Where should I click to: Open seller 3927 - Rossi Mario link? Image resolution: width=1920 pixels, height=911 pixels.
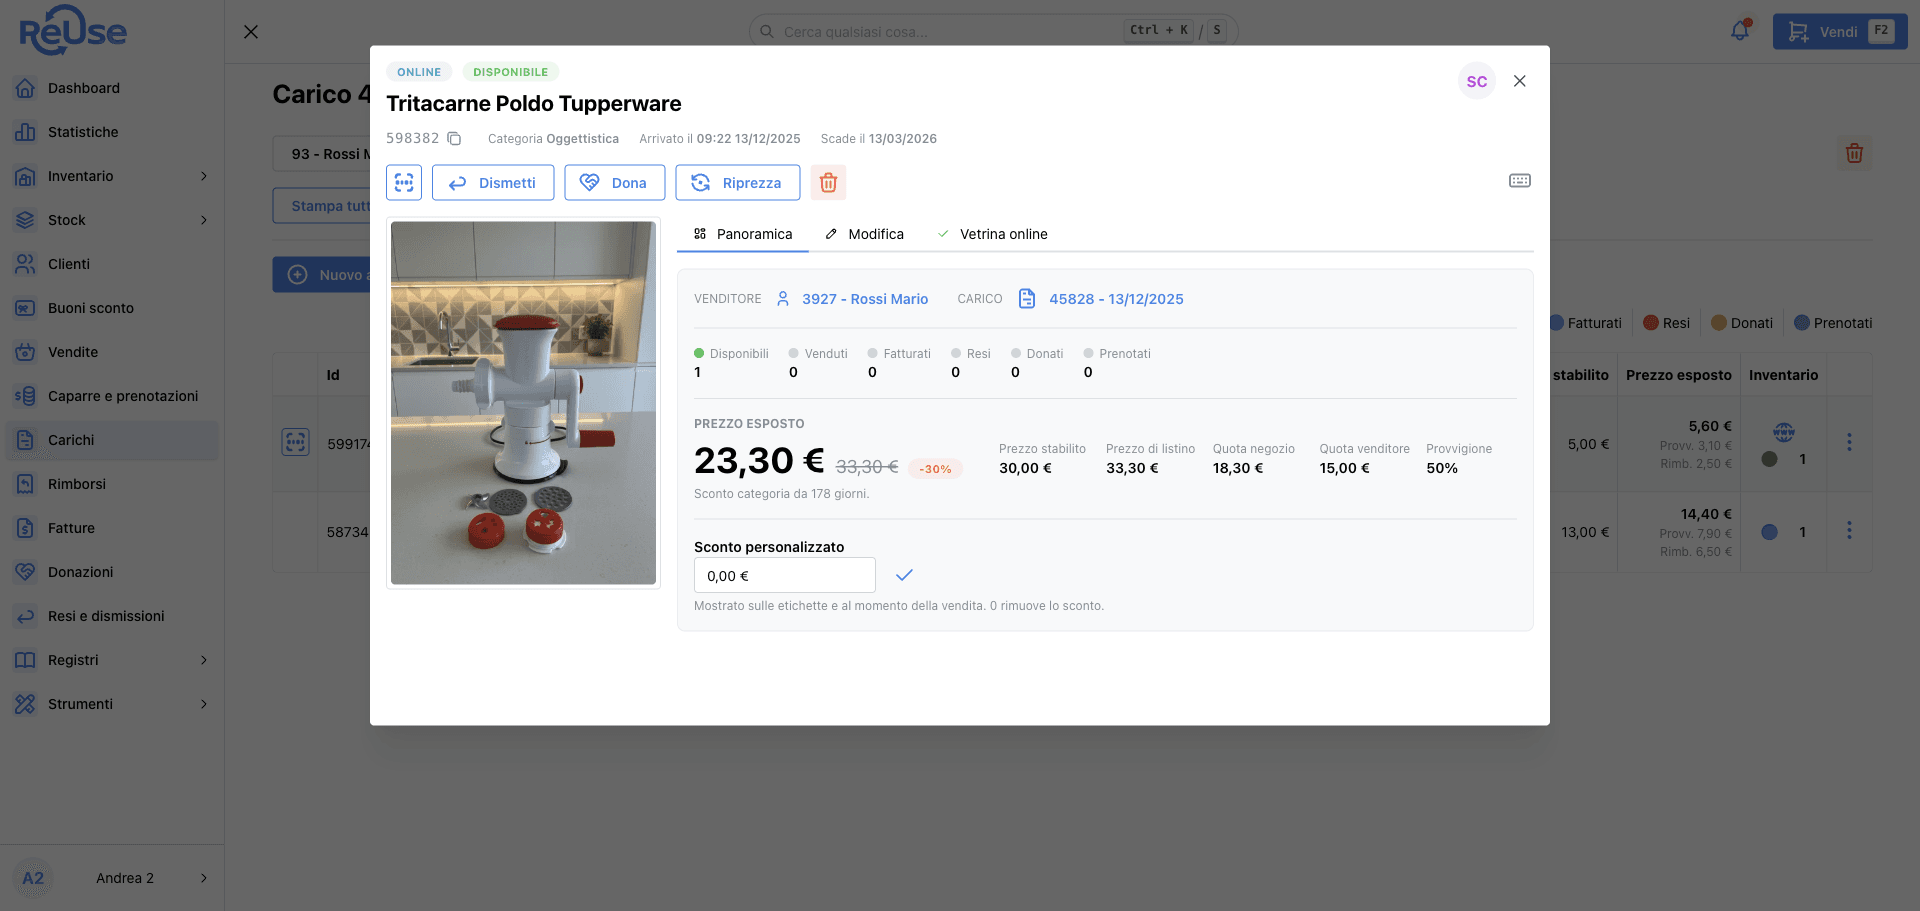[865, 299]
